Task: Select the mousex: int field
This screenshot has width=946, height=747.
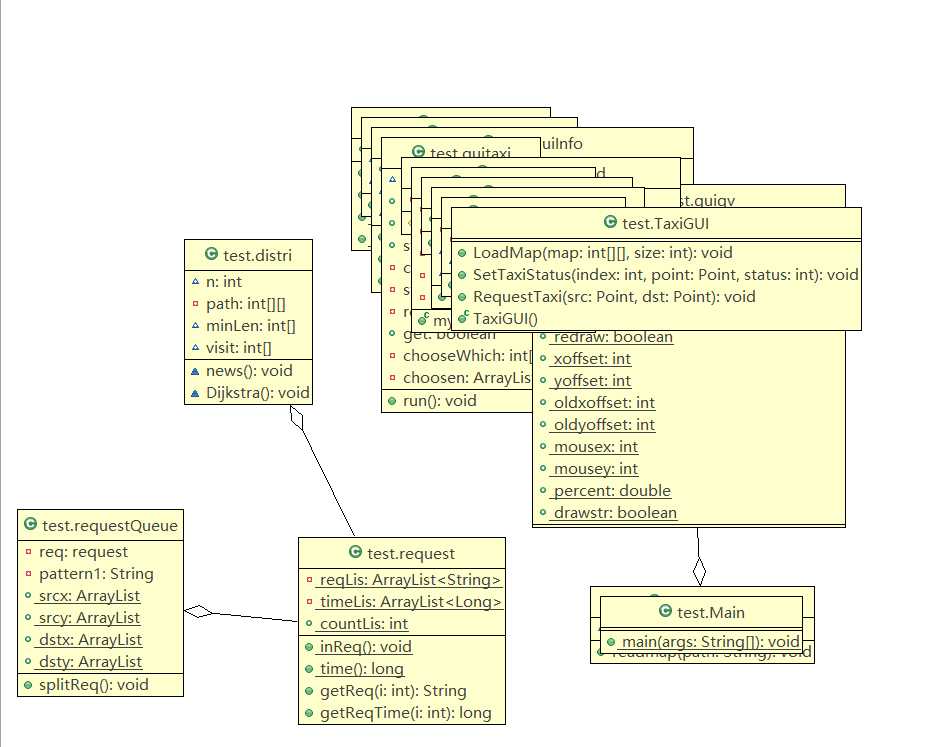Action: pyautogui.click(x=595, y=447)
